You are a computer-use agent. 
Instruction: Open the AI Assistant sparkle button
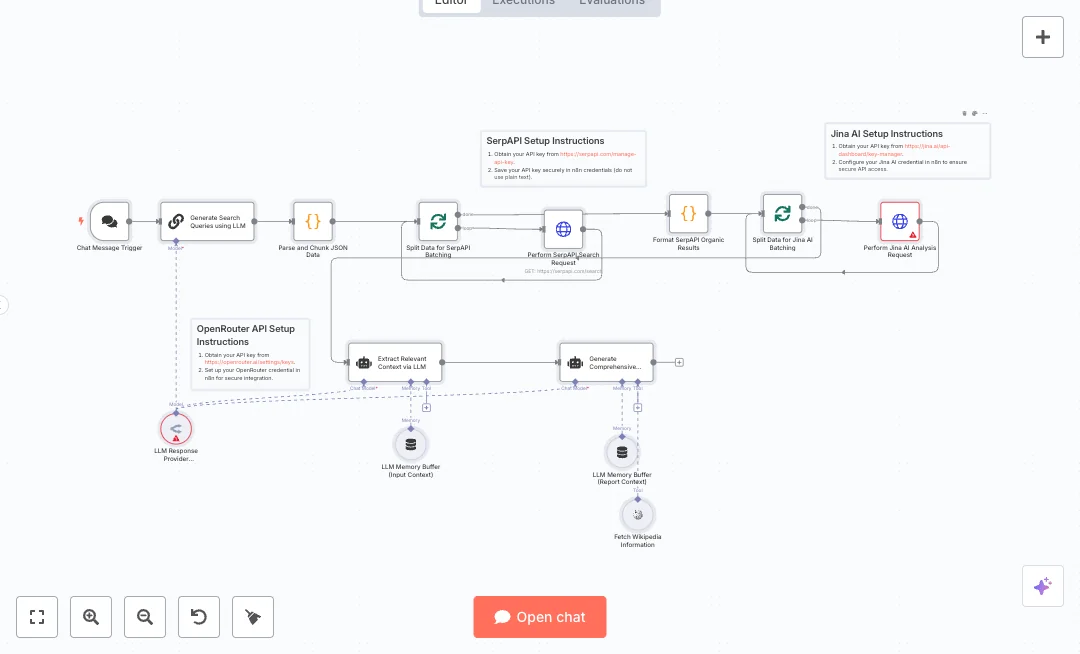1043,586
